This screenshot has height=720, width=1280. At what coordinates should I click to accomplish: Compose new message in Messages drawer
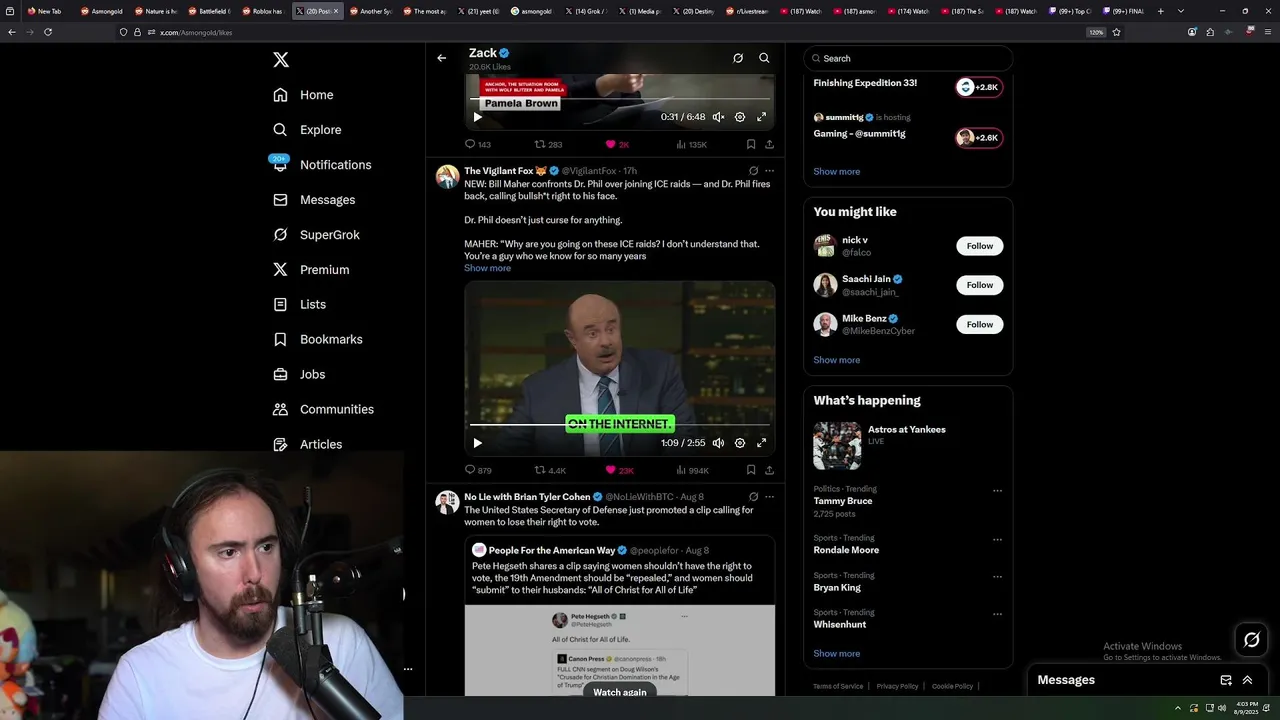[x=1226, y=680]
